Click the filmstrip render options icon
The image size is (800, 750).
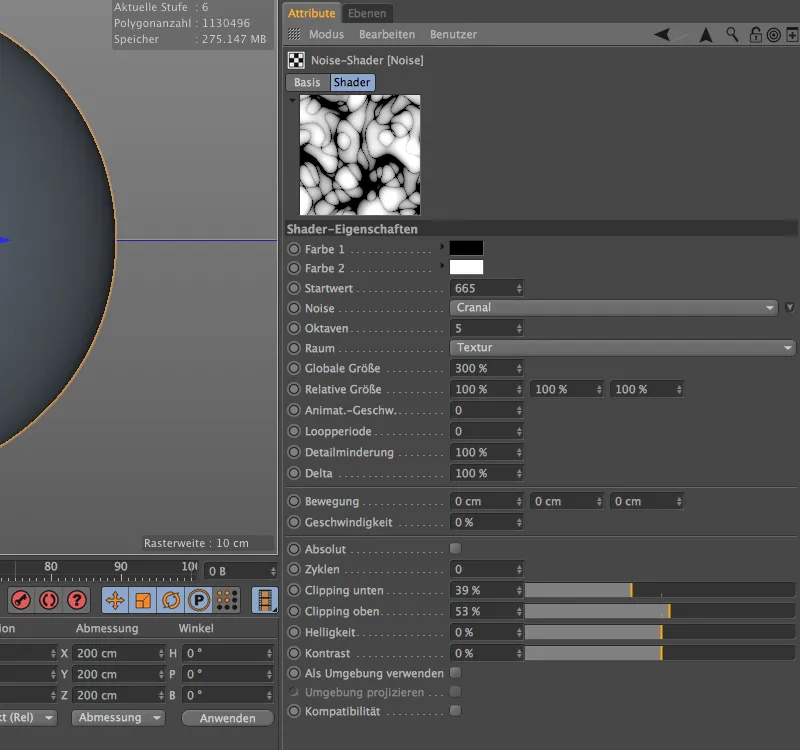[265, 600]
